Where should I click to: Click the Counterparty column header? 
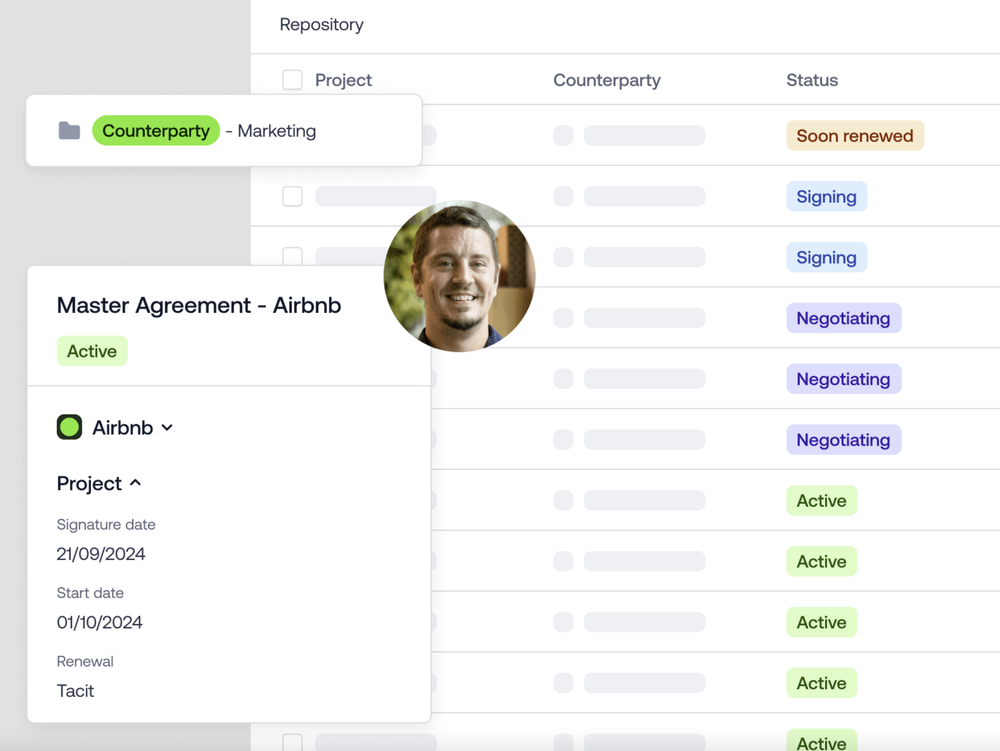(606, 80)
